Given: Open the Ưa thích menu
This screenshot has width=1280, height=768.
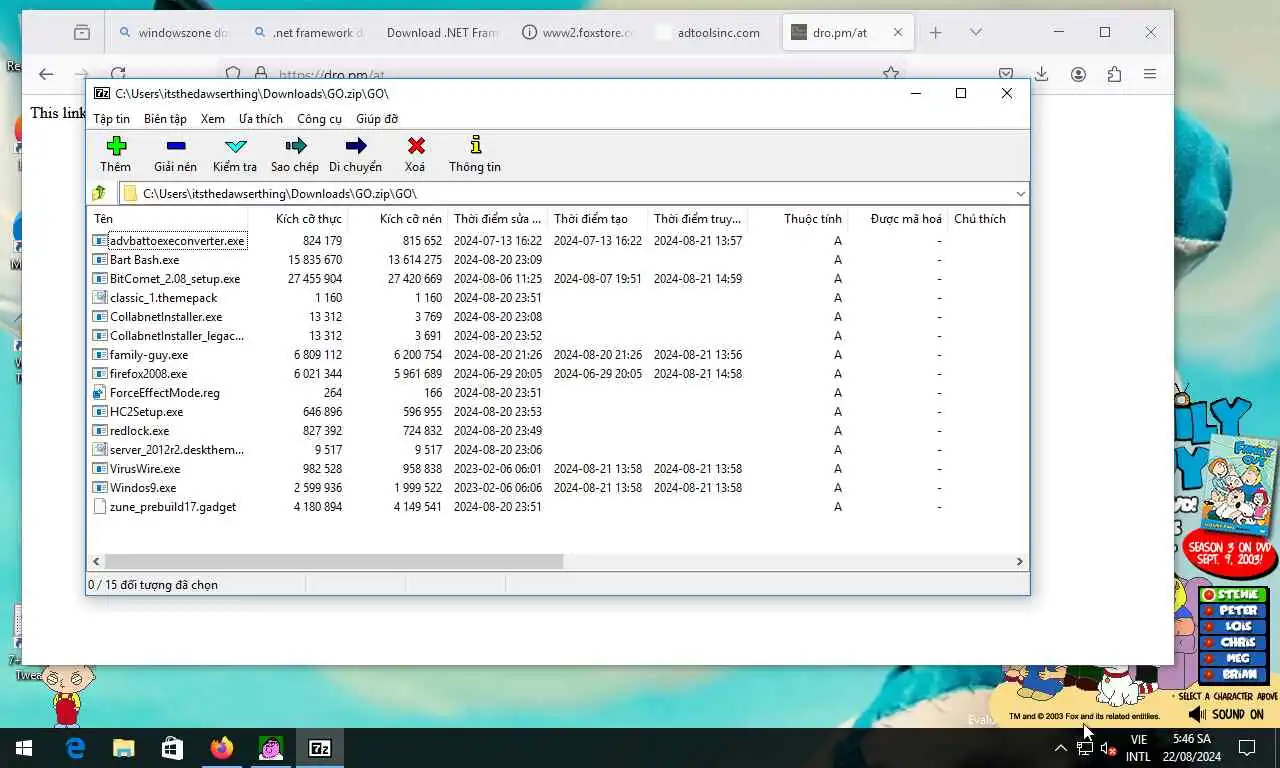Looking at the screenshot, I should [x=261, y=119].
